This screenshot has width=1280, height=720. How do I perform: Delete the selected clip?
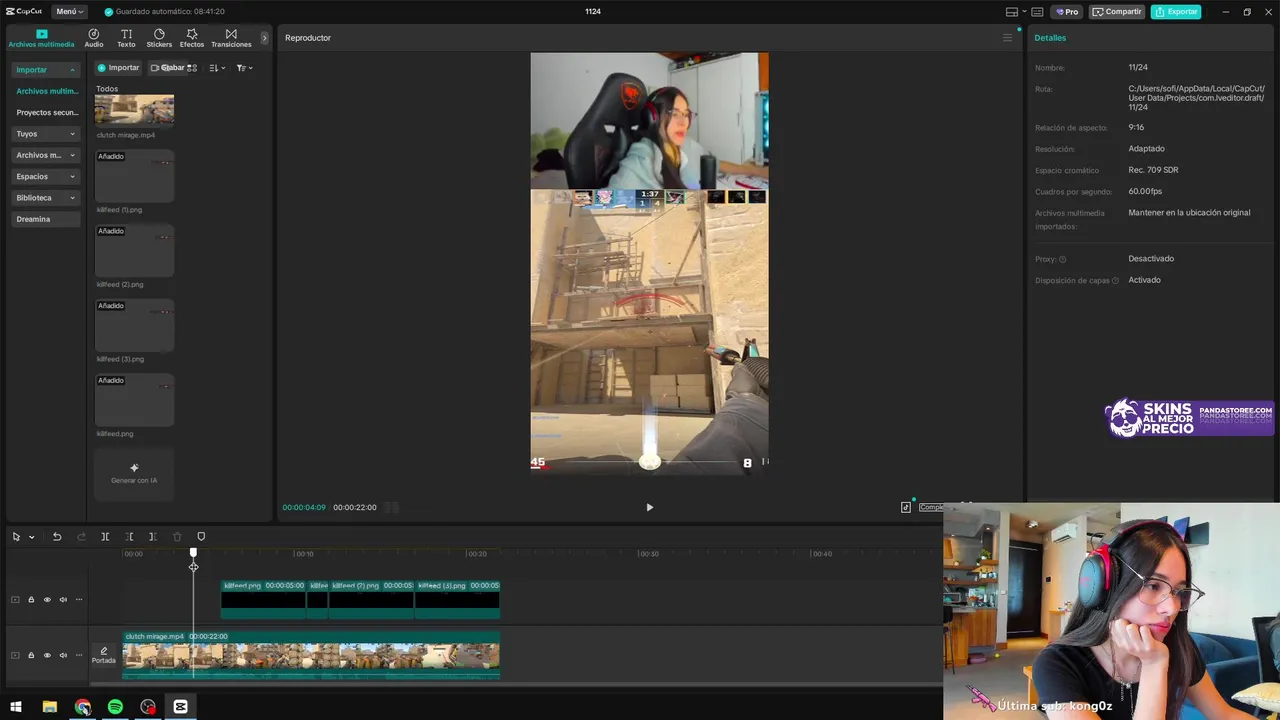177,537
